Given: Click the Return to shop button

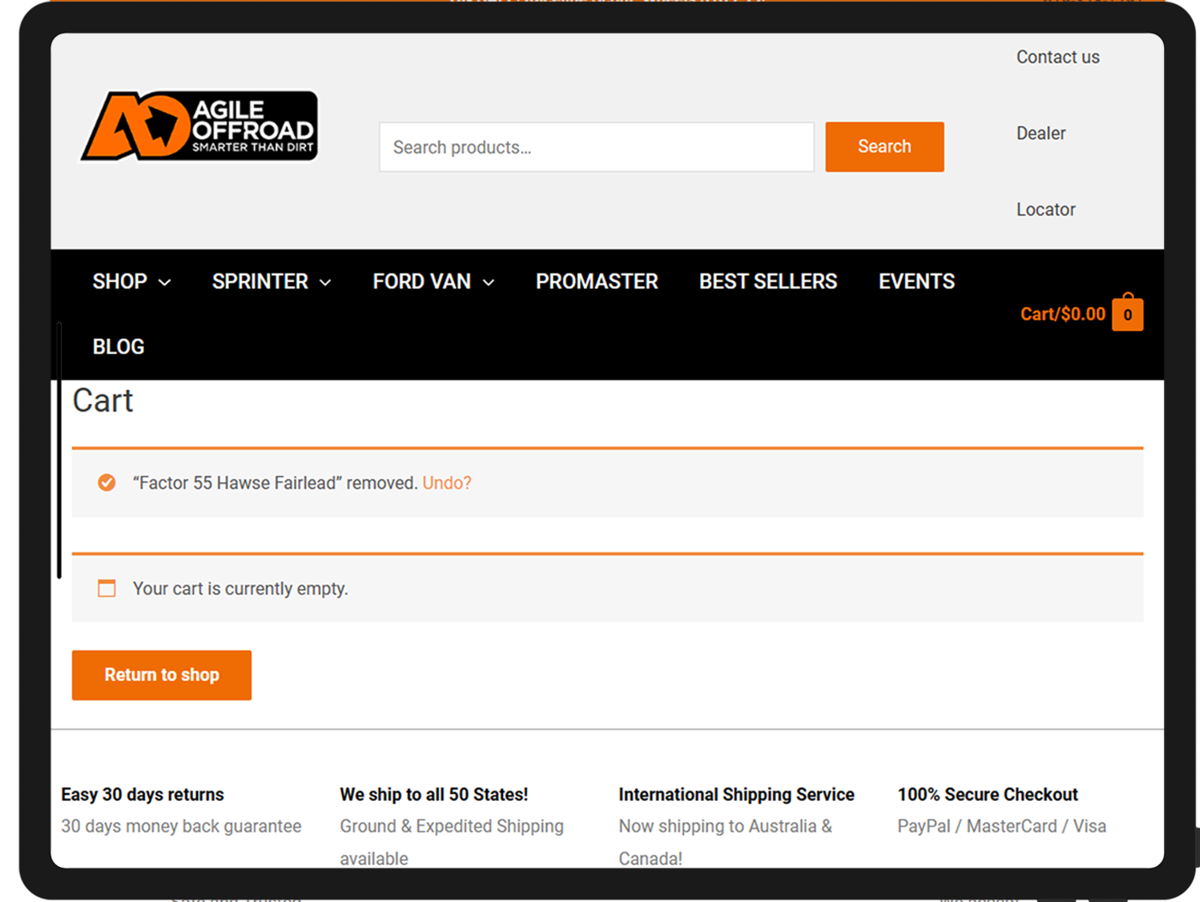Looking at the screenshot, I should (161, 675).
